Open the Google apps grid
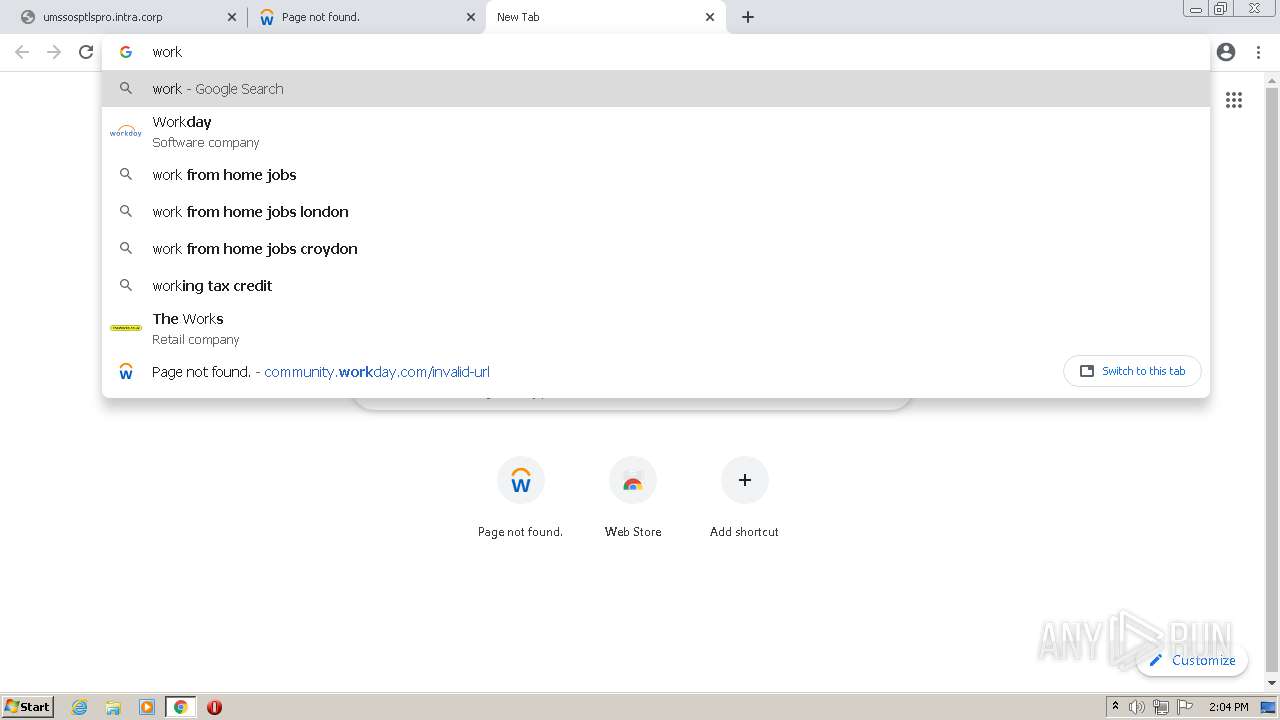The height and width of the screenshot is (720, 1280). 1234,100
